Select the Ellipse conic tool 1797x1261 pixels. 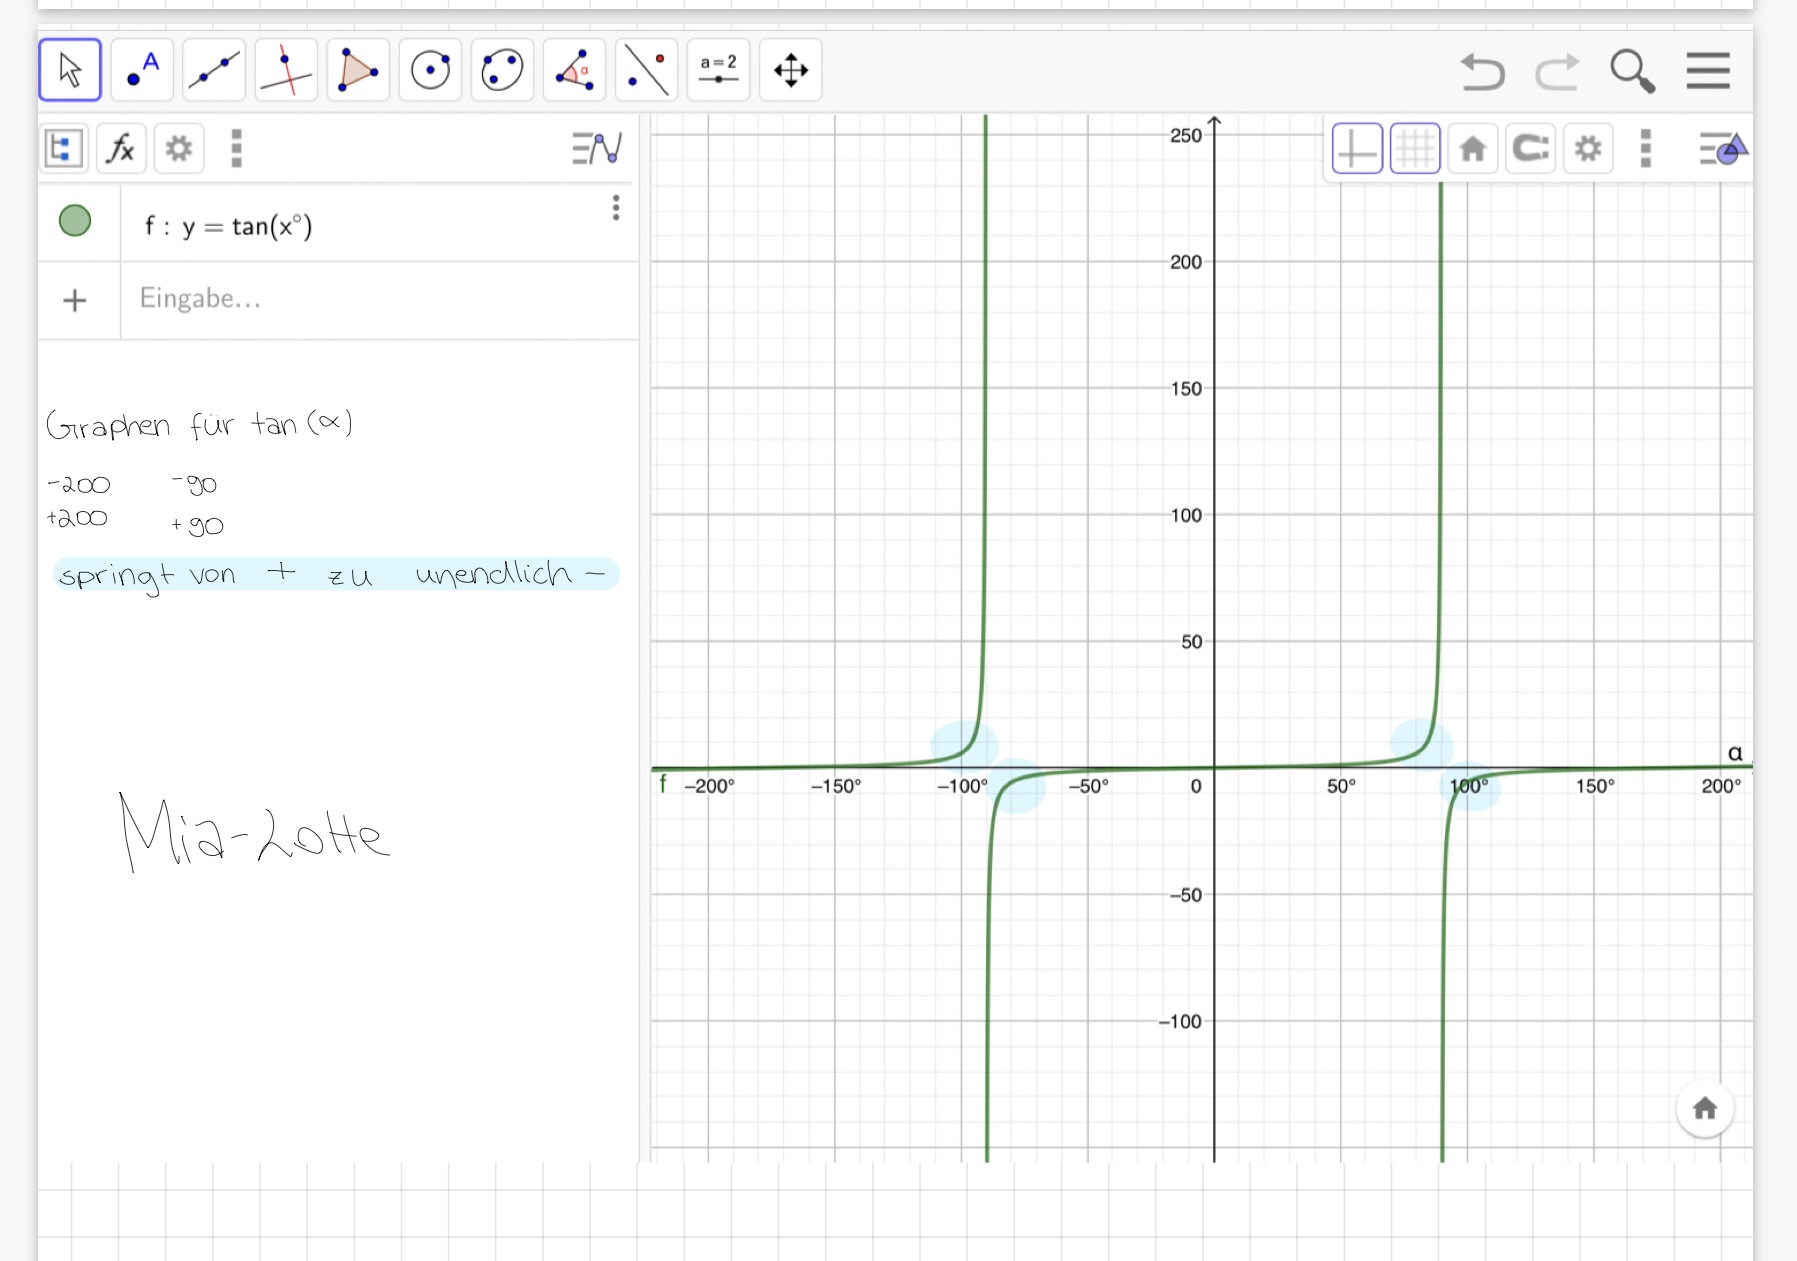pos(502,70)
